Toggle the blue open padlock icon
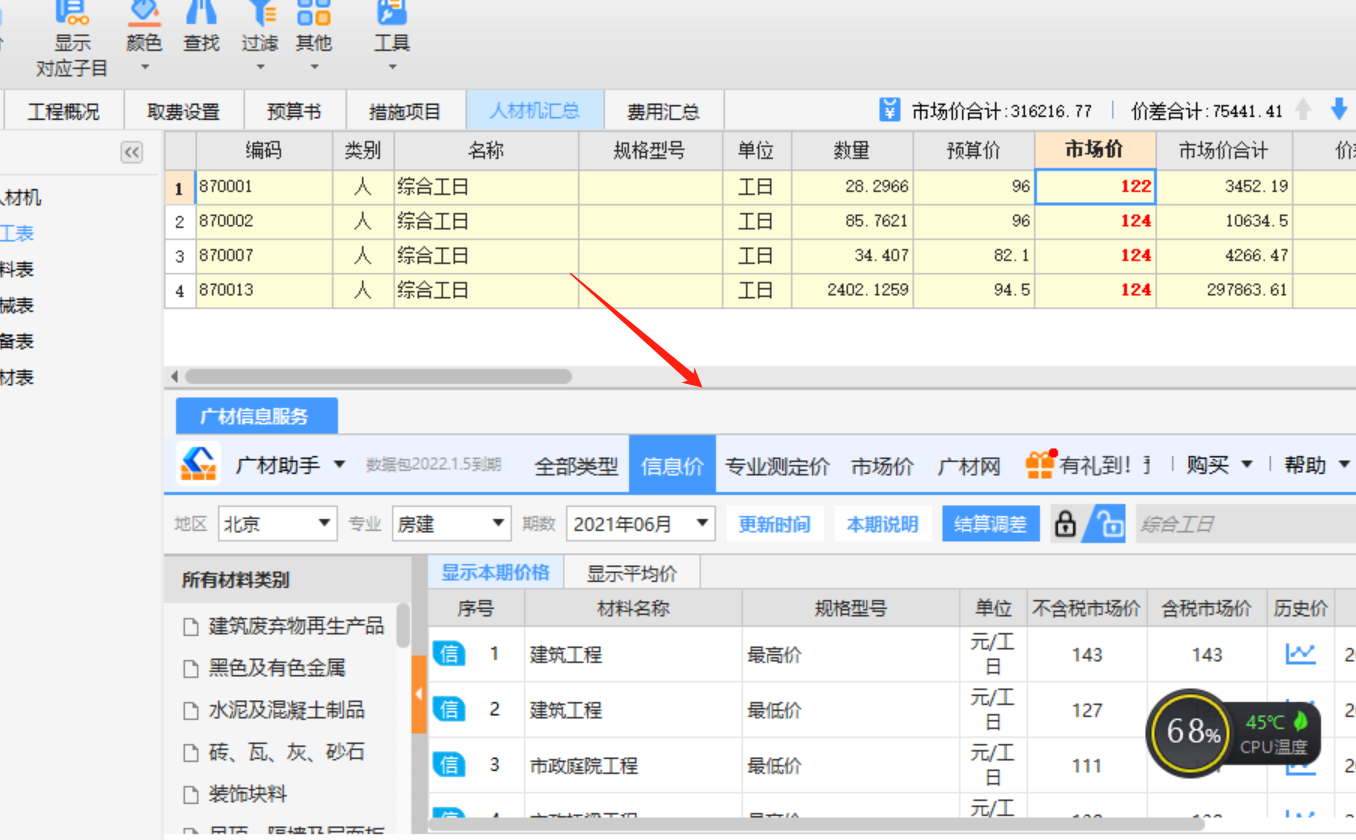1356x840 pixels. (1109, 524)
